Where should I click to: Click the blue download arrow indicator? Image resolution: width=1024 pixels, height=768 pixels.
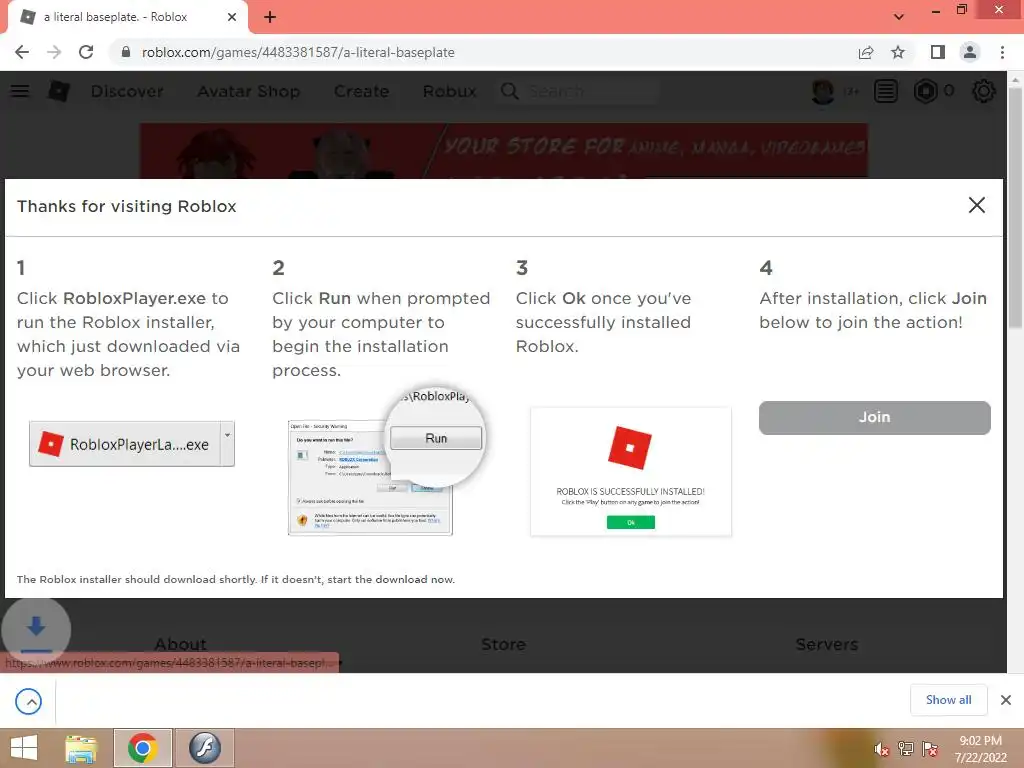pos(36,631)
